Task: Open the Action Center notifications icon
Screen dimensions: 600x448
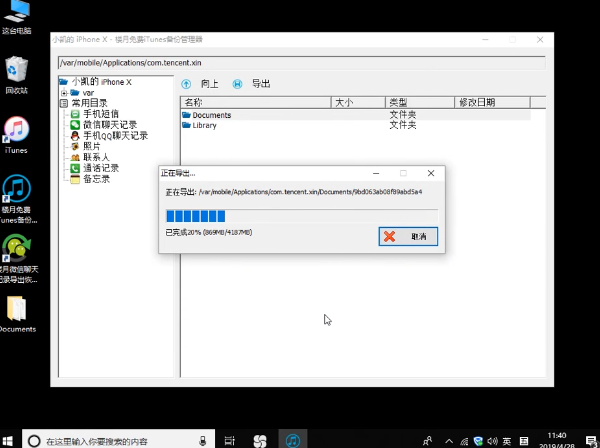Action: [591, 441]
